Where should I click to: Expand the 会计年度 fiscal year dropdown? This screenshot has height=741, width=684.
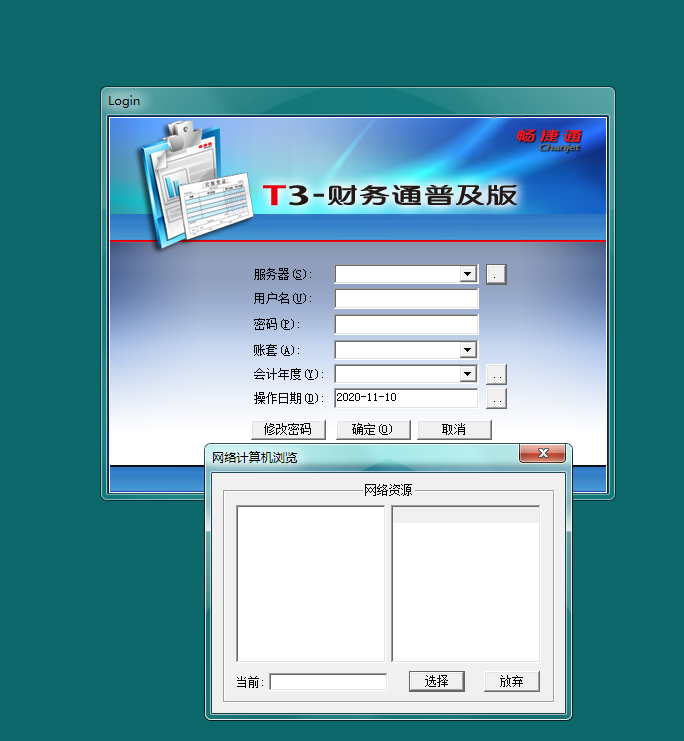[x=467, y=374]
